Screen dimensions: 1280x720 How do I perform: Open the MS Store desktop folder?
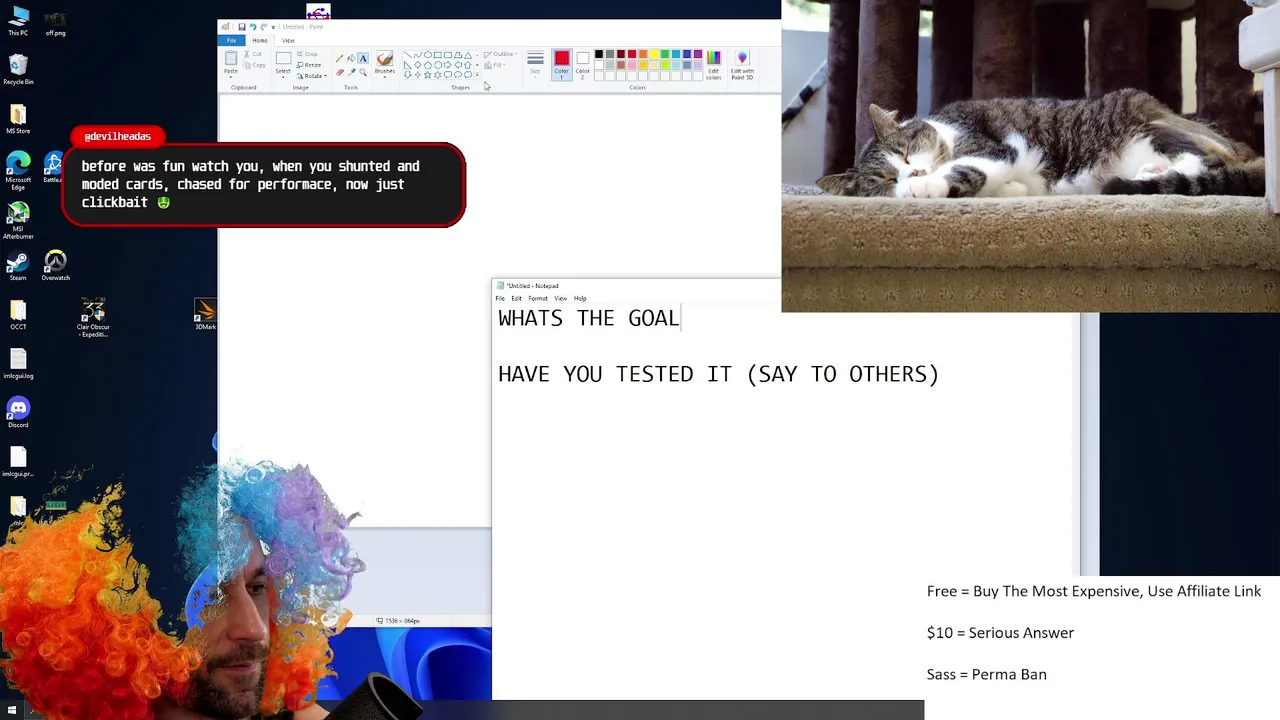tap(18, 119)
